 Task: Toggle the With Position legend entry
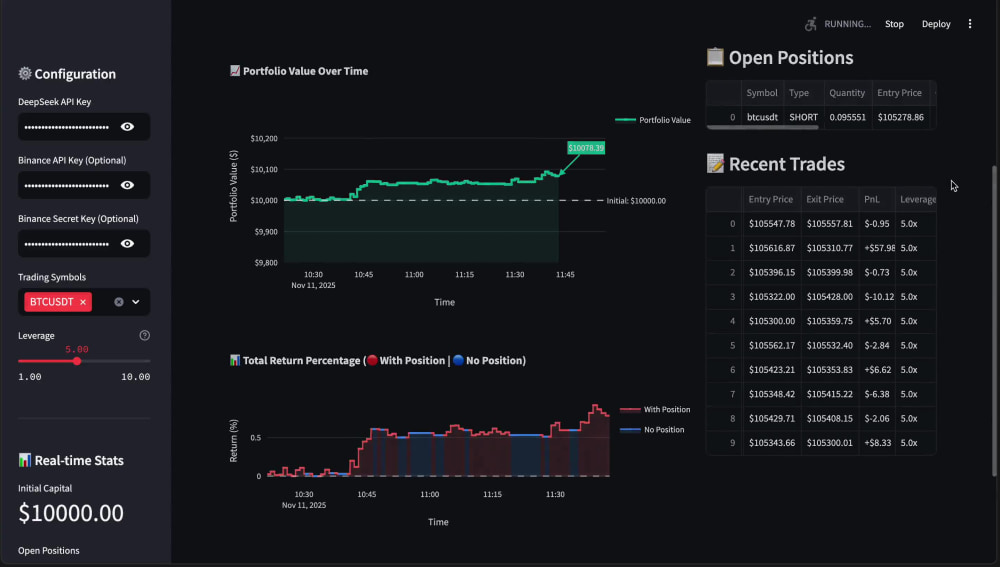[x=655, y=409]
